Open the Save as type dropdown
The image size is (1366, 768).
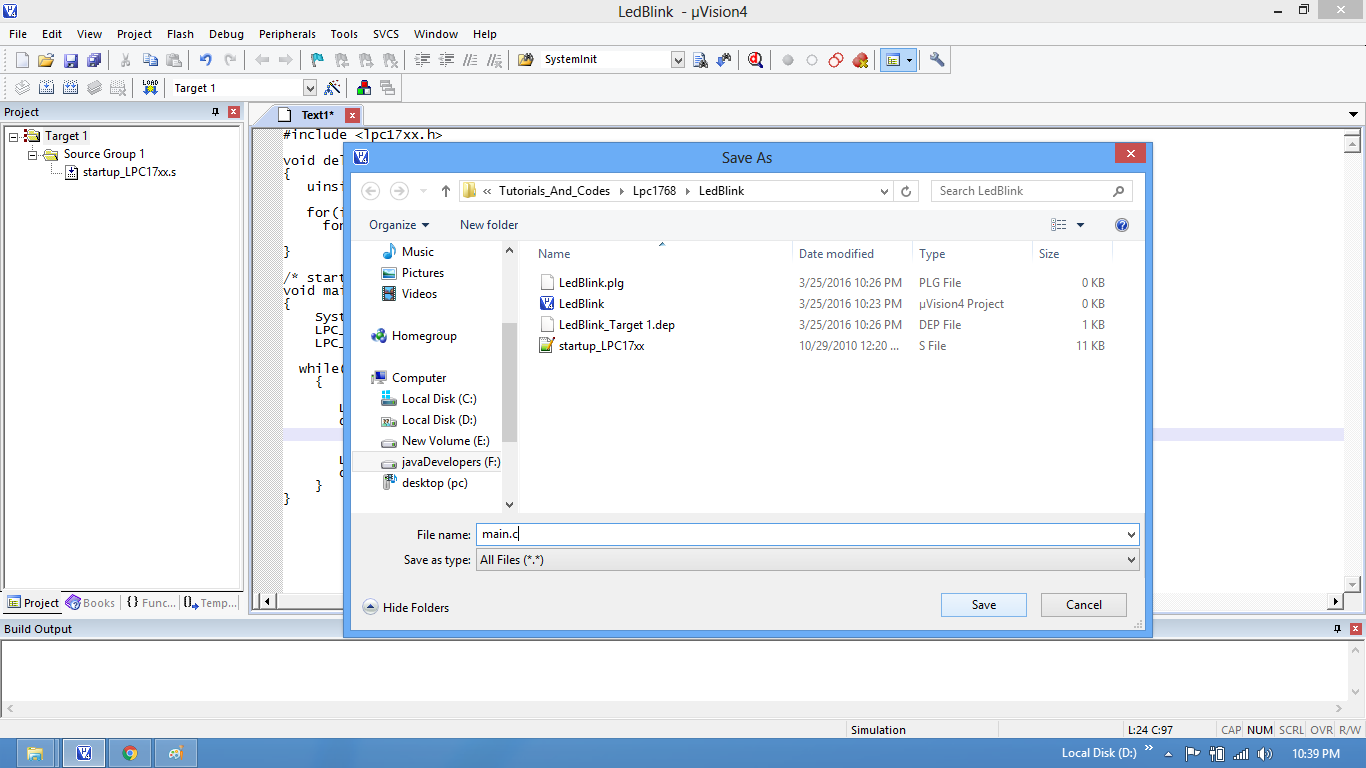1131,560
